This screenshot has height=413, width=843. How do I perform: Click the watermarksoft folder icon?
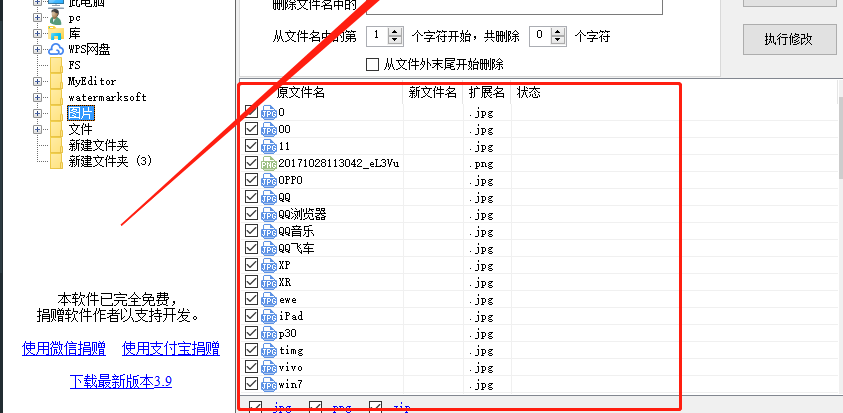[x=56, y=97]
